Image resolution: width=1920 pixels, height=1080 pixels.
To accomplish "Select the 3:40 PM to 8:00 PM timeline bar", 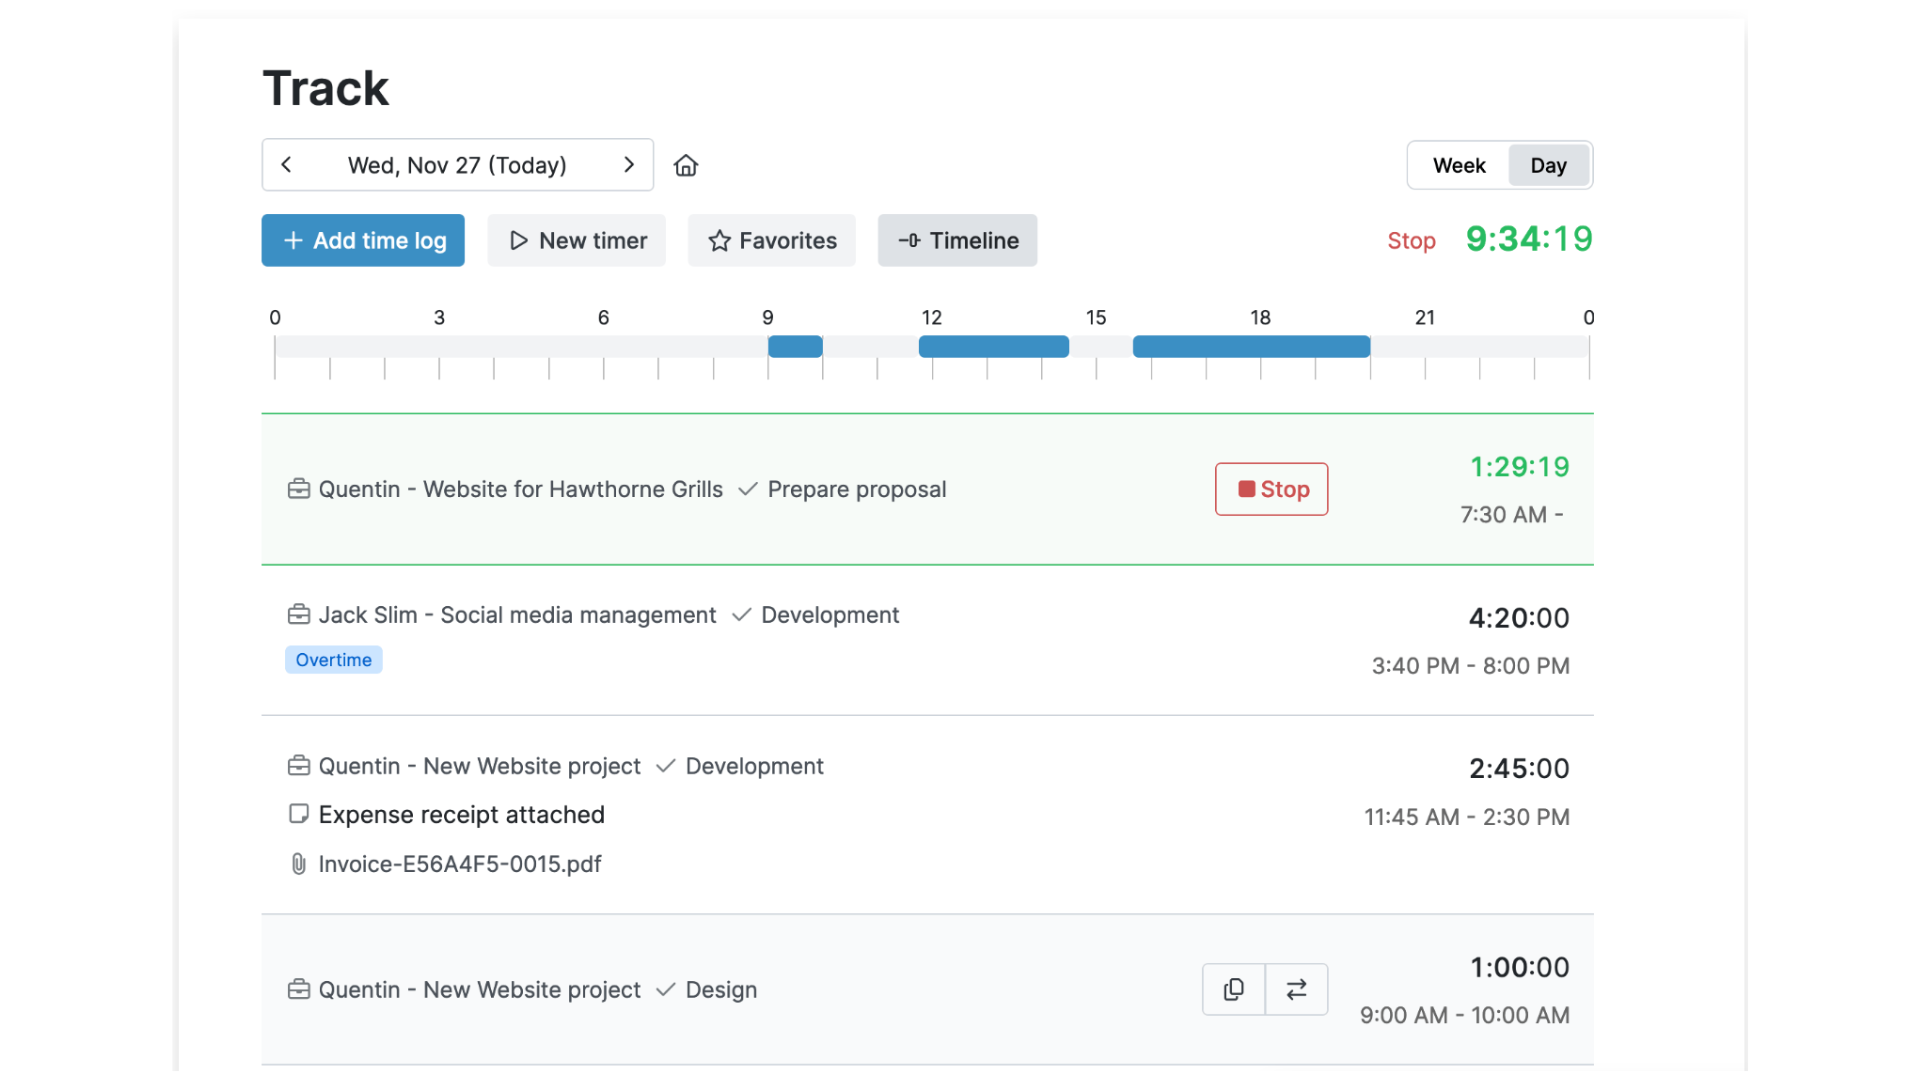I will tap(1251, 347).
